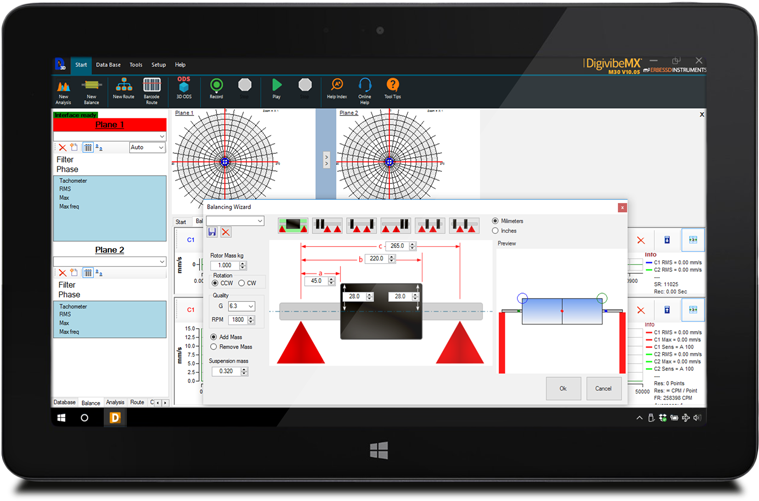Cancel the Balancing Wizard dialog
This screenshot has width=759, height=501.
602,388
